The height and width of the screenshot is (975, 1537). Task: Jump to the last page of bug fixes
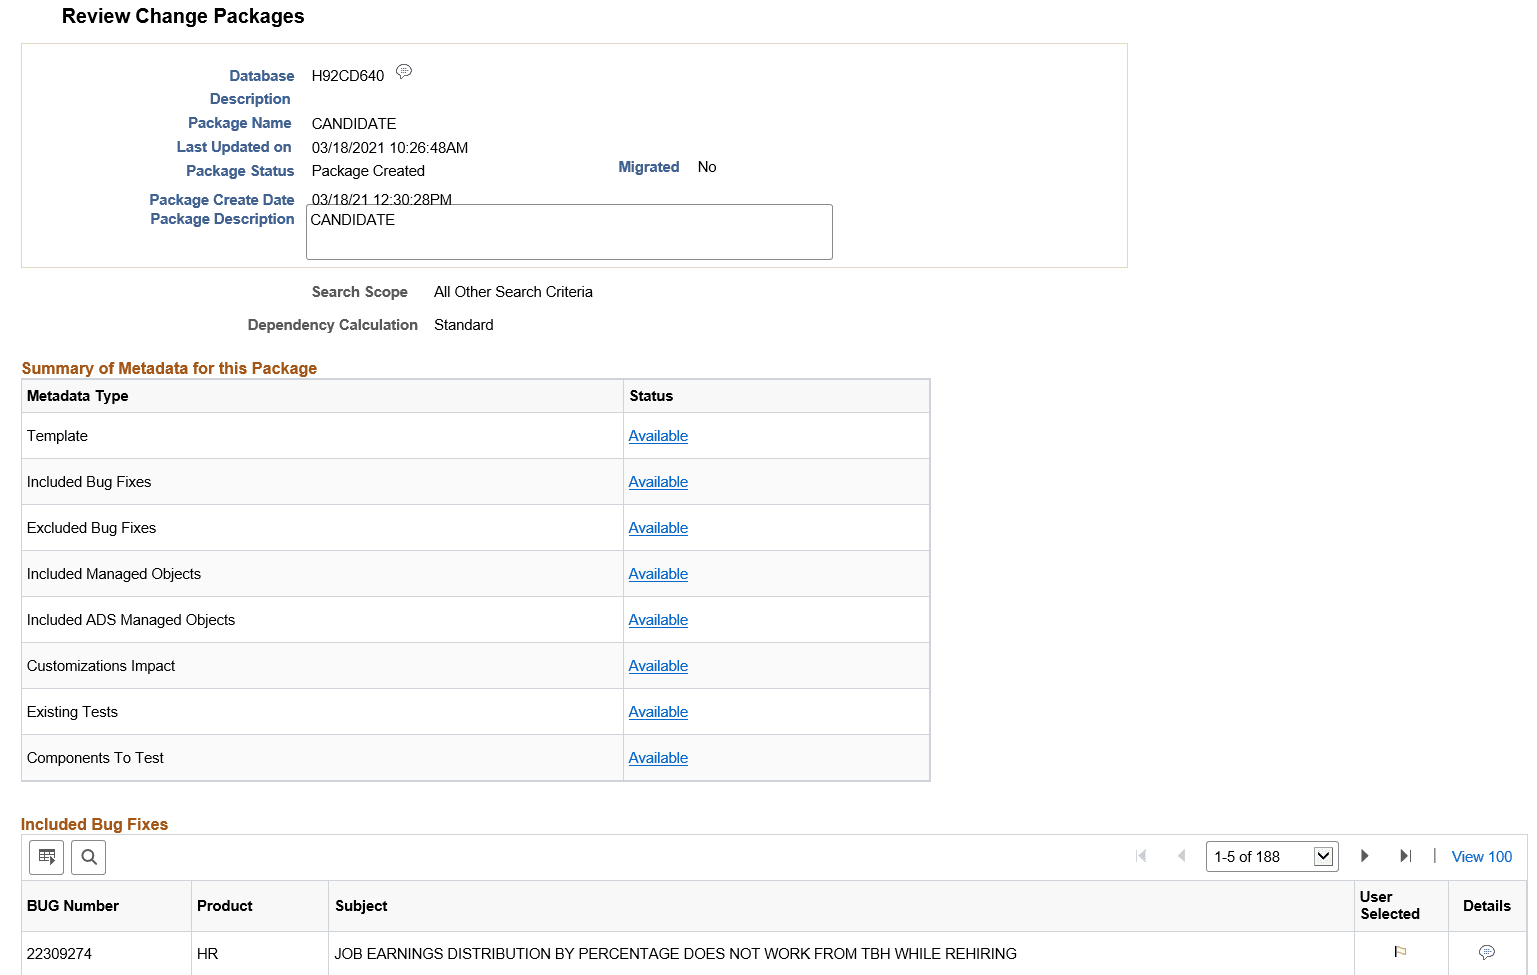[1405, 856]
